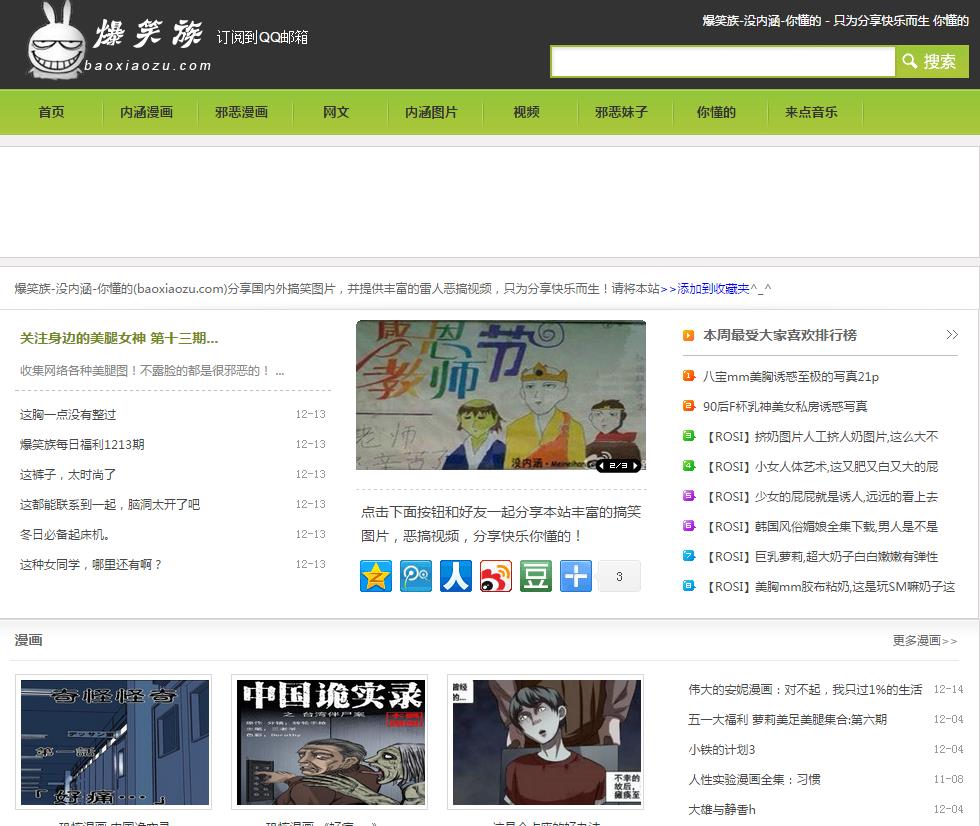Open ranking item 6 韩国风俗媚娘
980x826 pixels.
pyautogui.click(x=821, y=527)
